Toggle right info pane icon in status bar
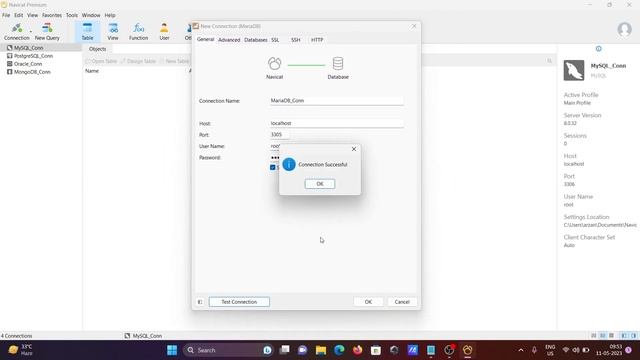This screenshot has width=640, height=360. 633,336
